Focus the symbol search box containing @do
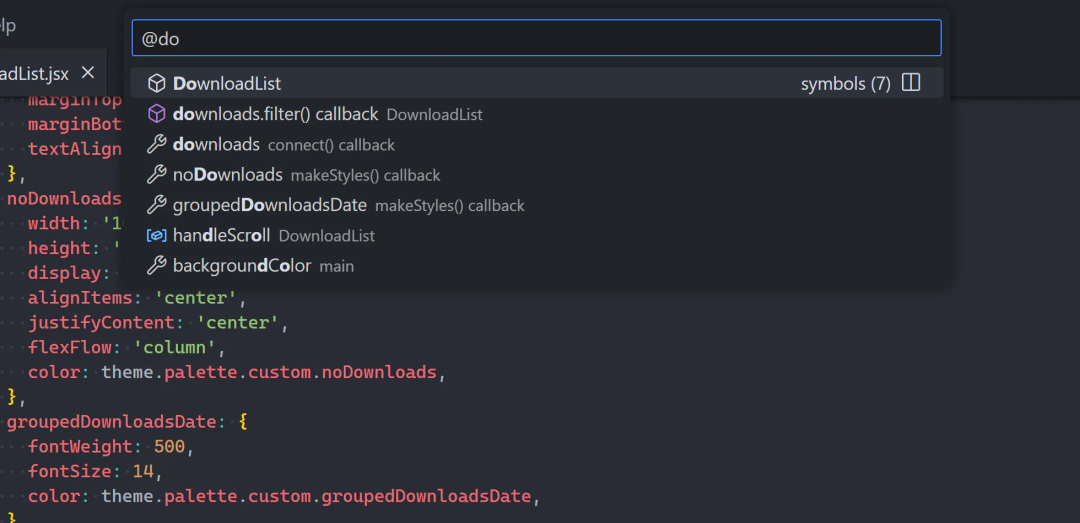 point(536,39)
